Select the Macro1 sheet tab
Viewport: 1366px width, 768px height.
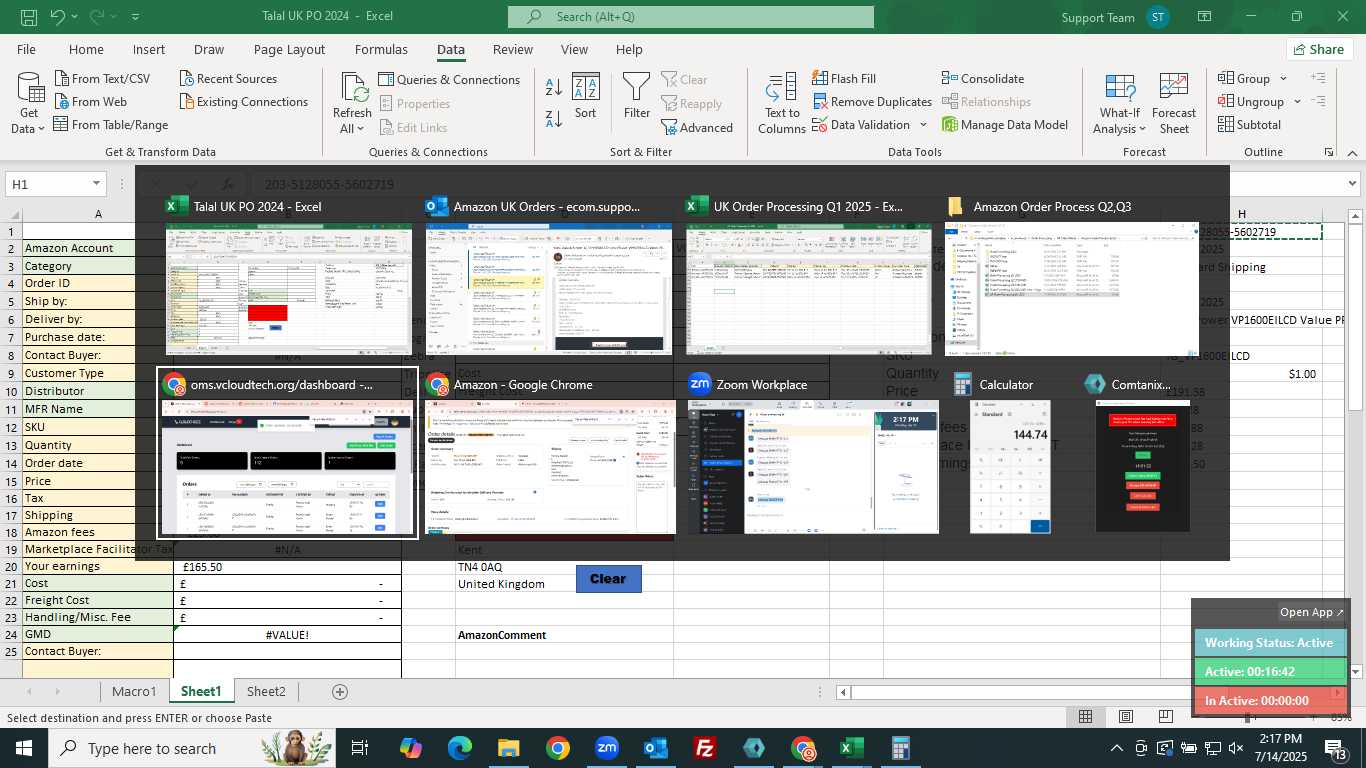tap(134, 692)
